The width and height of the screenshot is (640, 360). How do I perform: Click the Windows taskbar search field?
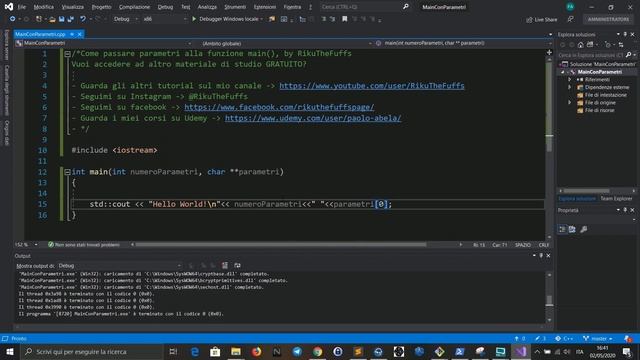coord(91,351)
